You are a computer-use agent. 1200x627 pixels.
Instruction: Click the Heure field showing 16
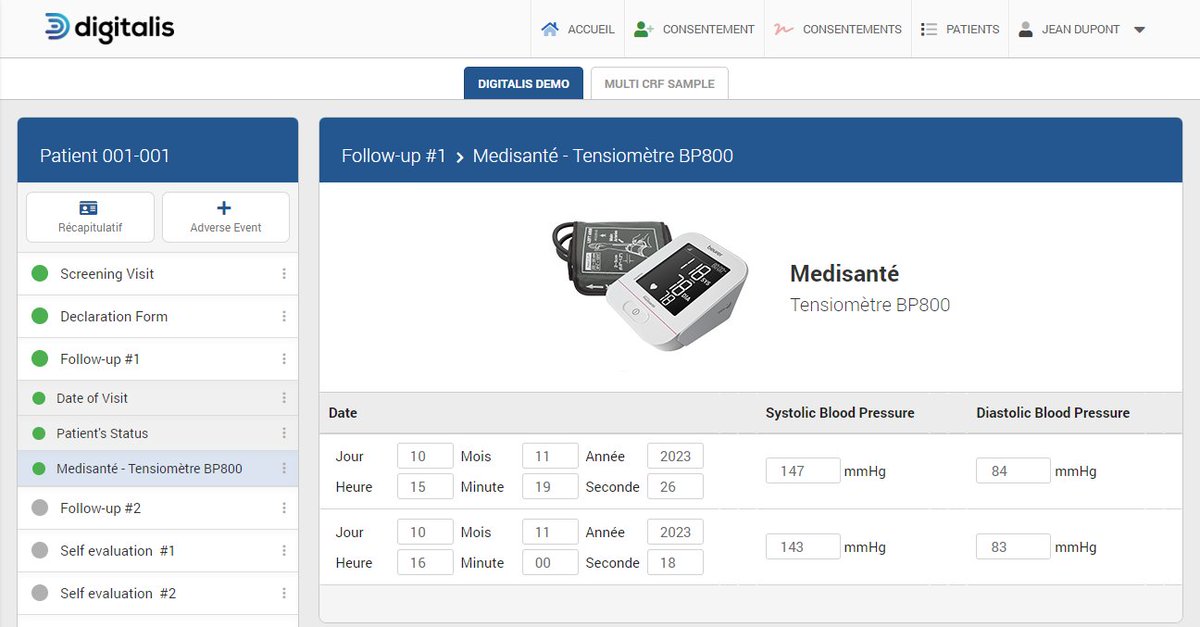click(x=425, y=563)
